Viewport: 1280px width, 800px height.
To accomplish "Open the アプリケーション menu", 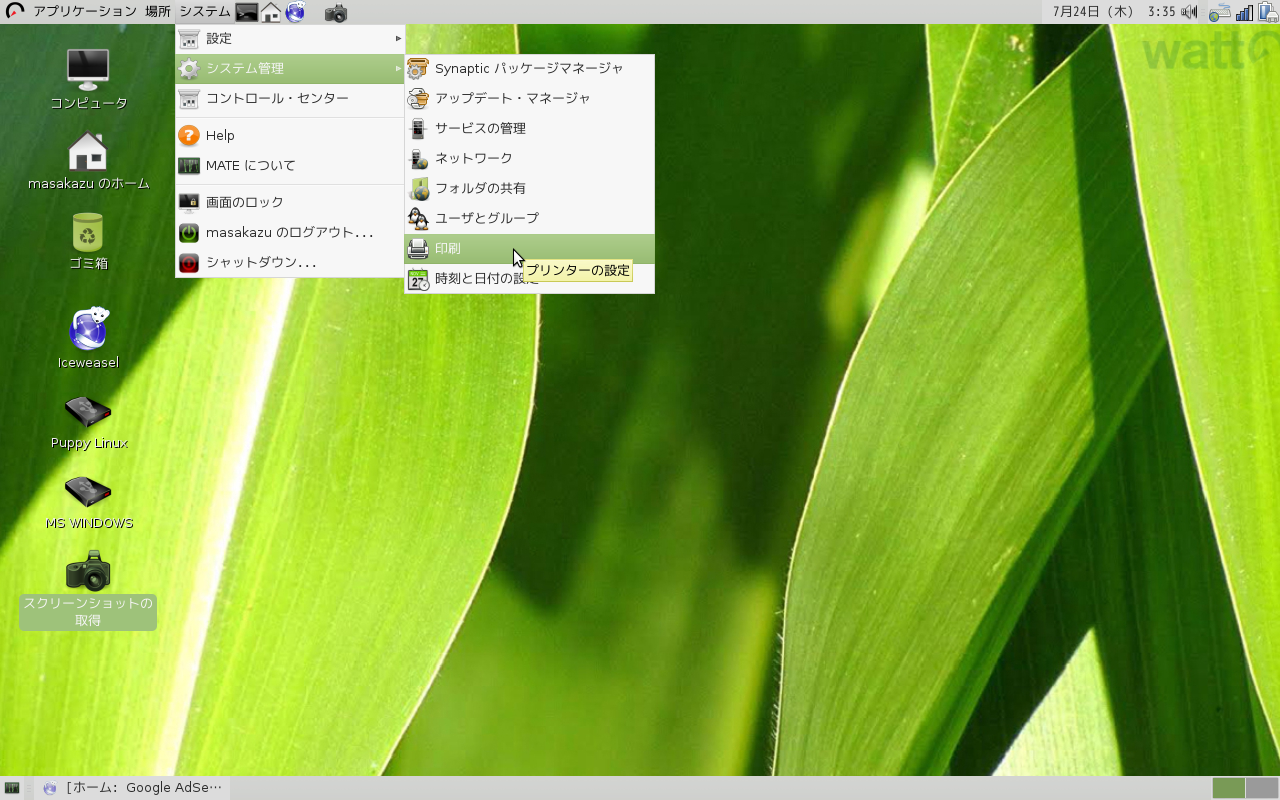I will tap(85, 12).
